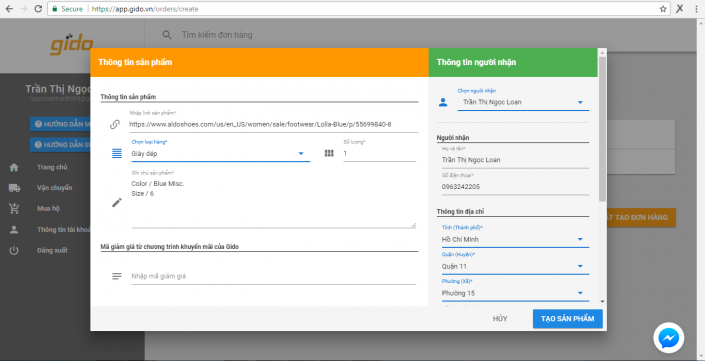Screen dimensions: 705x361
Task: Click the dialog's vertical scrollbar
Action: pos(602,129)
